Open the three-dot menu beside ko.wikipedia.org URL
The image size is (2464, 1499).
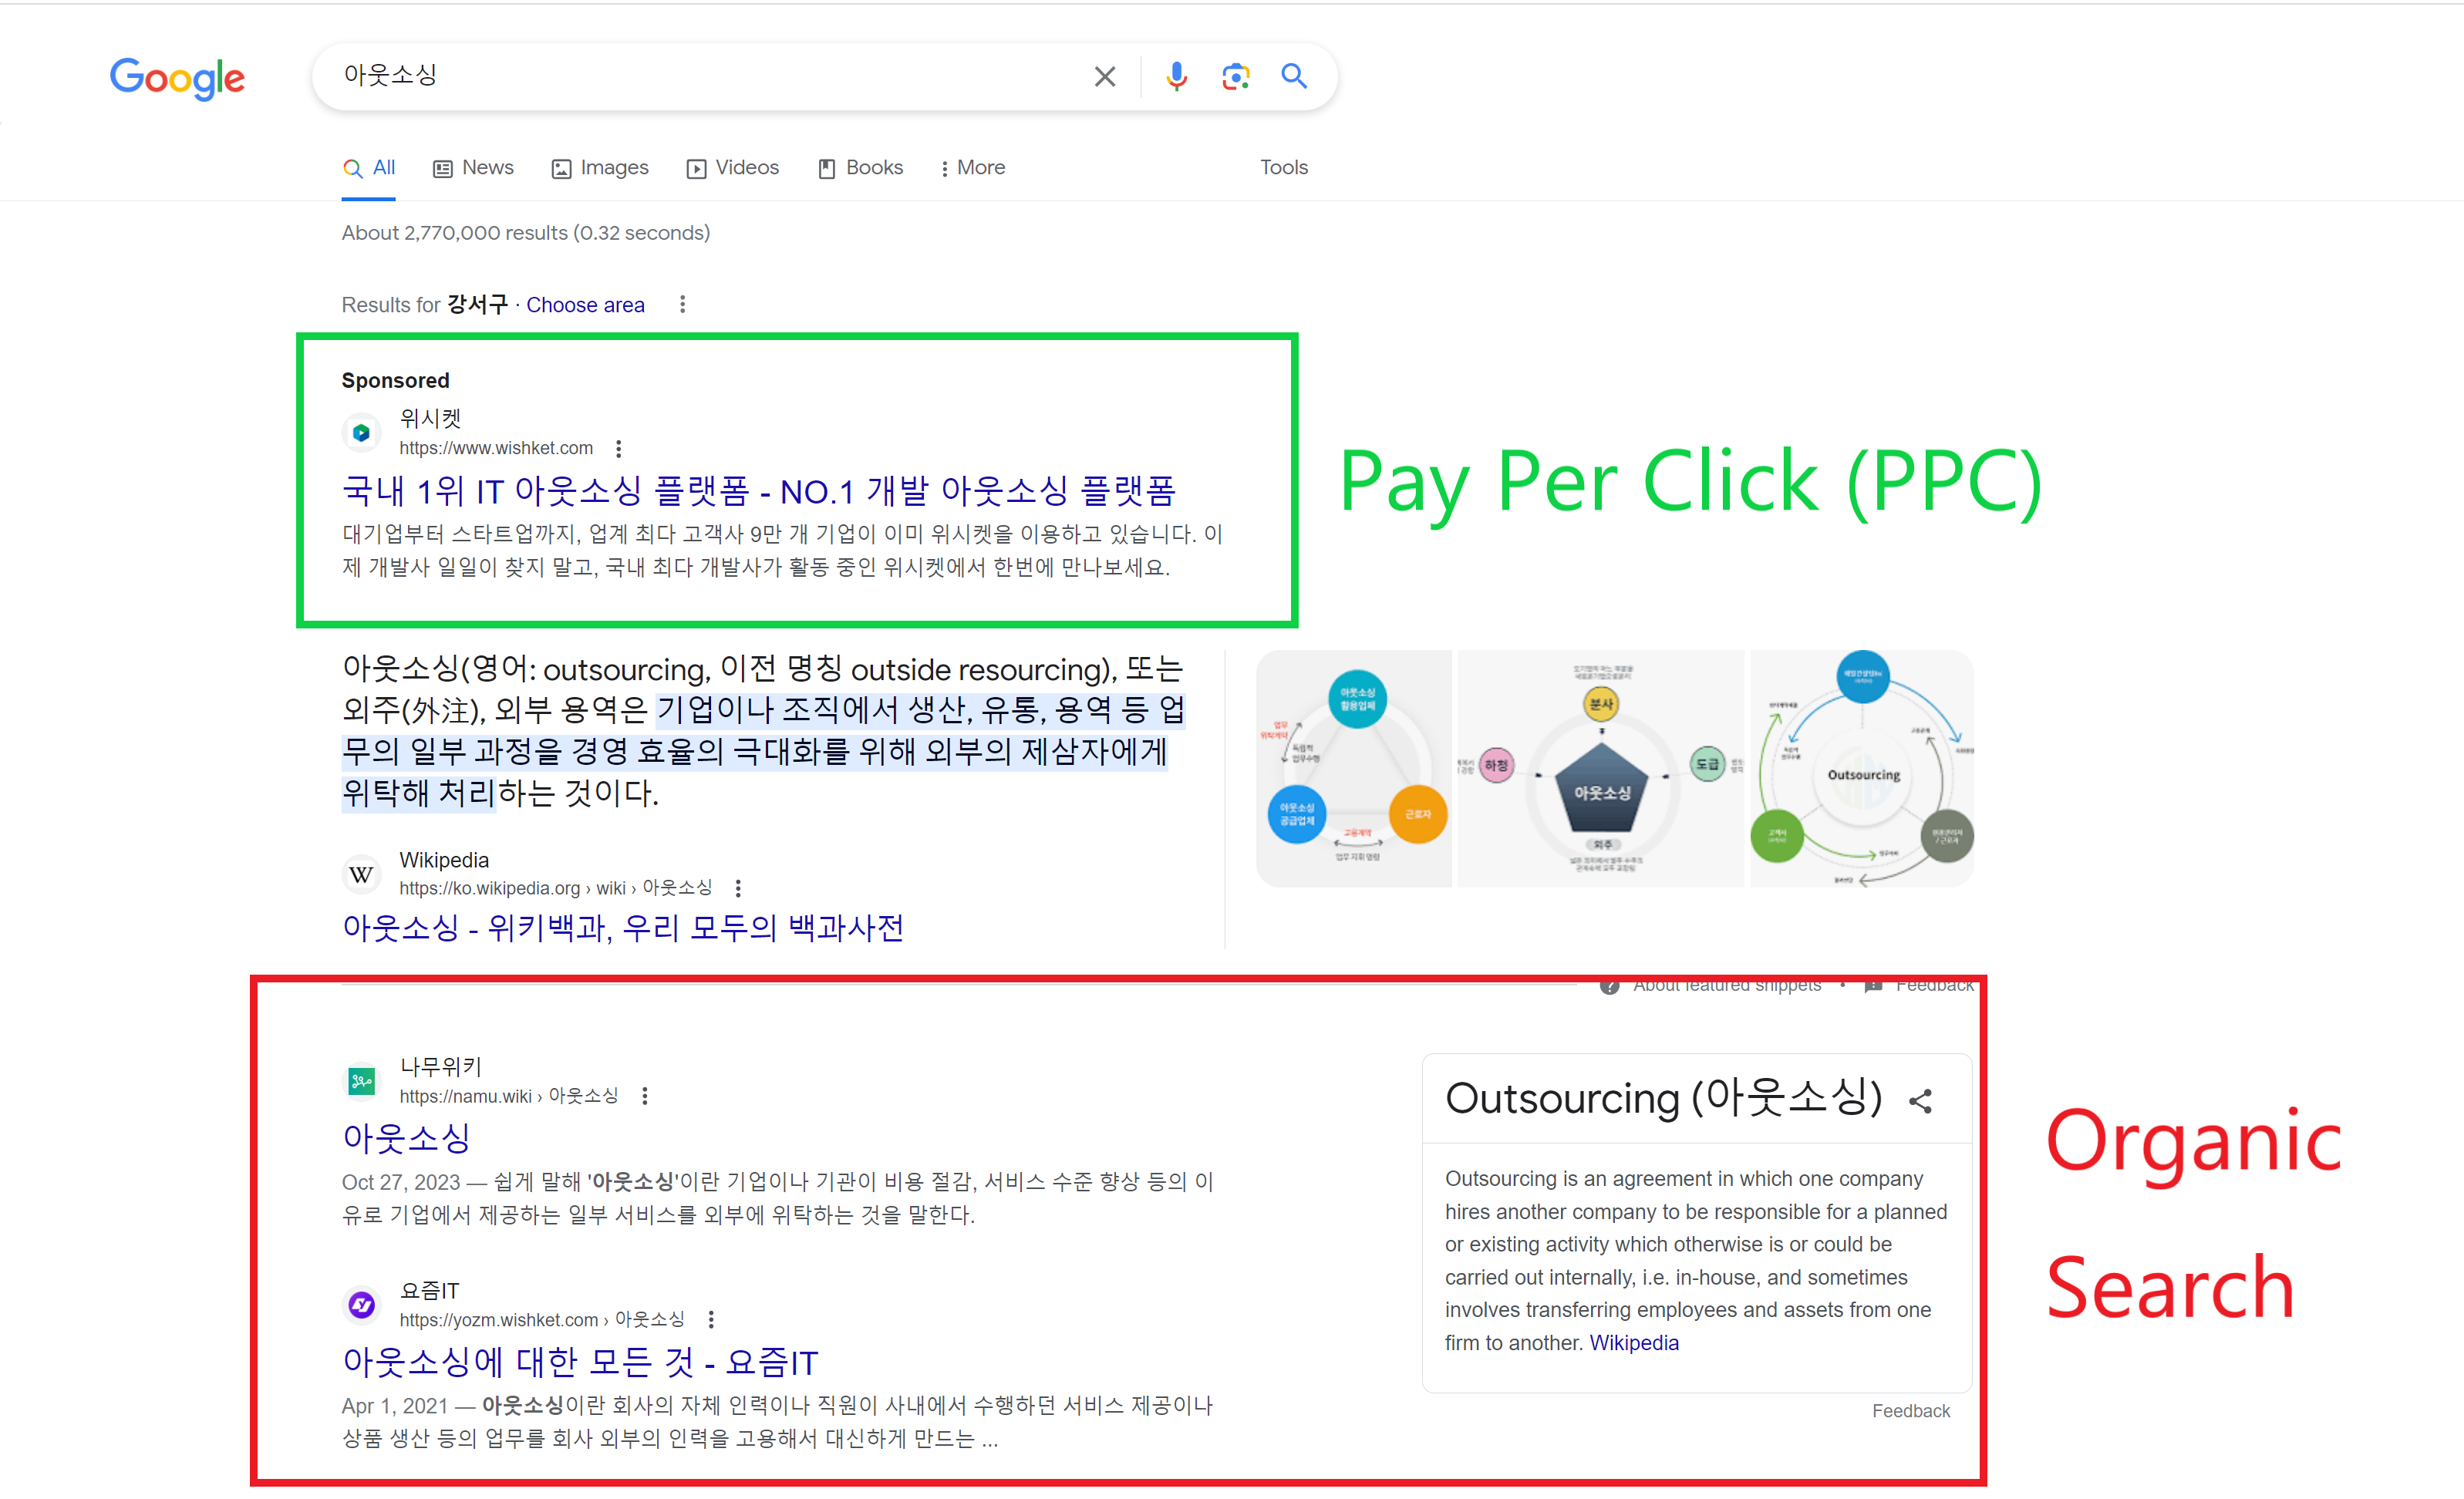tap(737, 888)
